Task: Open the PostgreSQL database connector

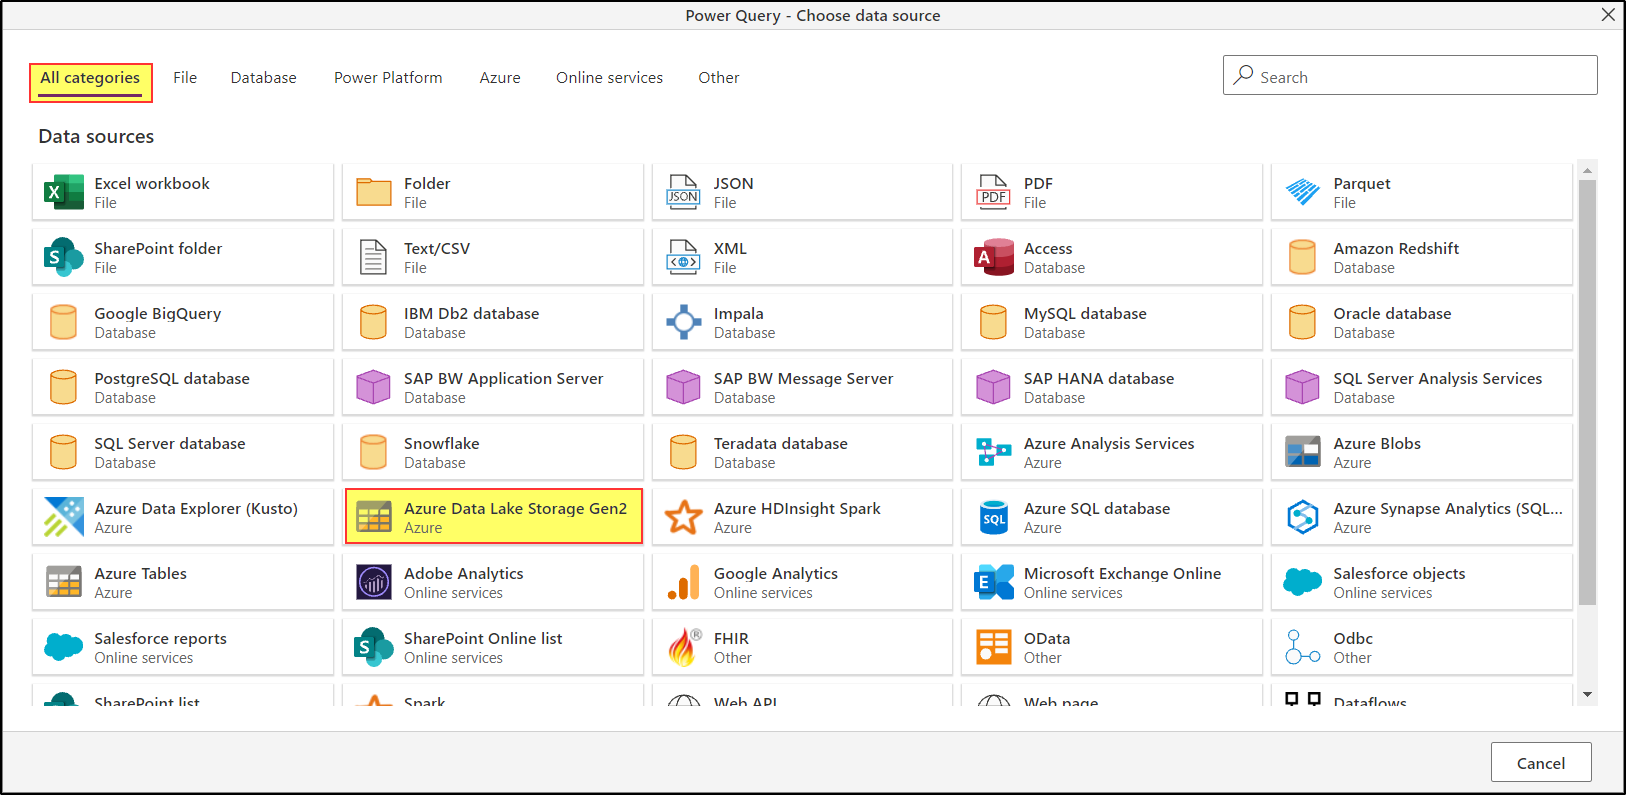Action: (183, 387)
